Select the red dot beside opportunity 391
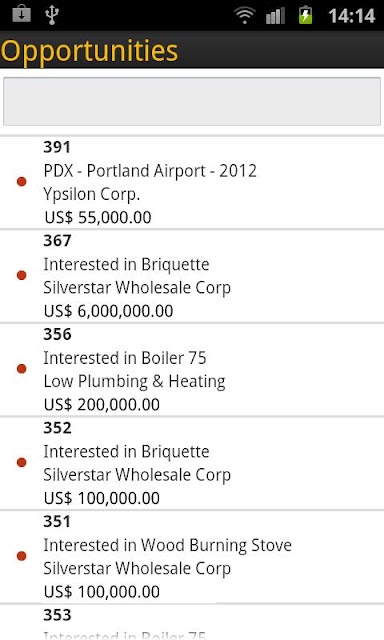This screenshot has width=384, height=640. [x=22, y=181]
